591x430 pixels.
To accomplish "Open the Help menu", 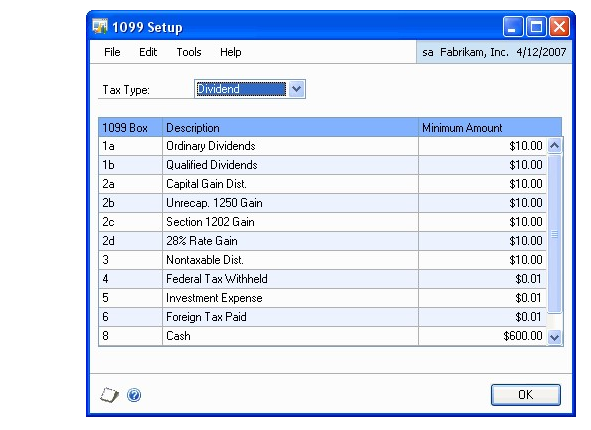I will (230, 52).
